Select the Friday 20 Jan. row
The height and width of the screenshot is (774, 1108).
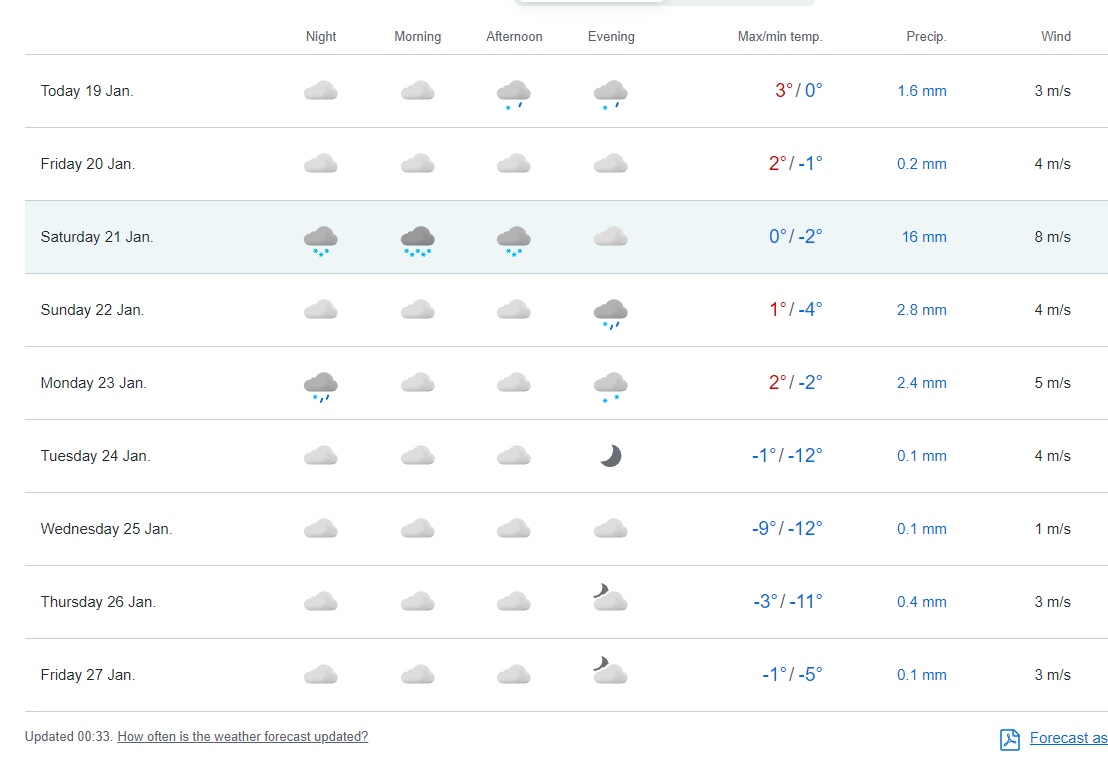tap(88, 164)
